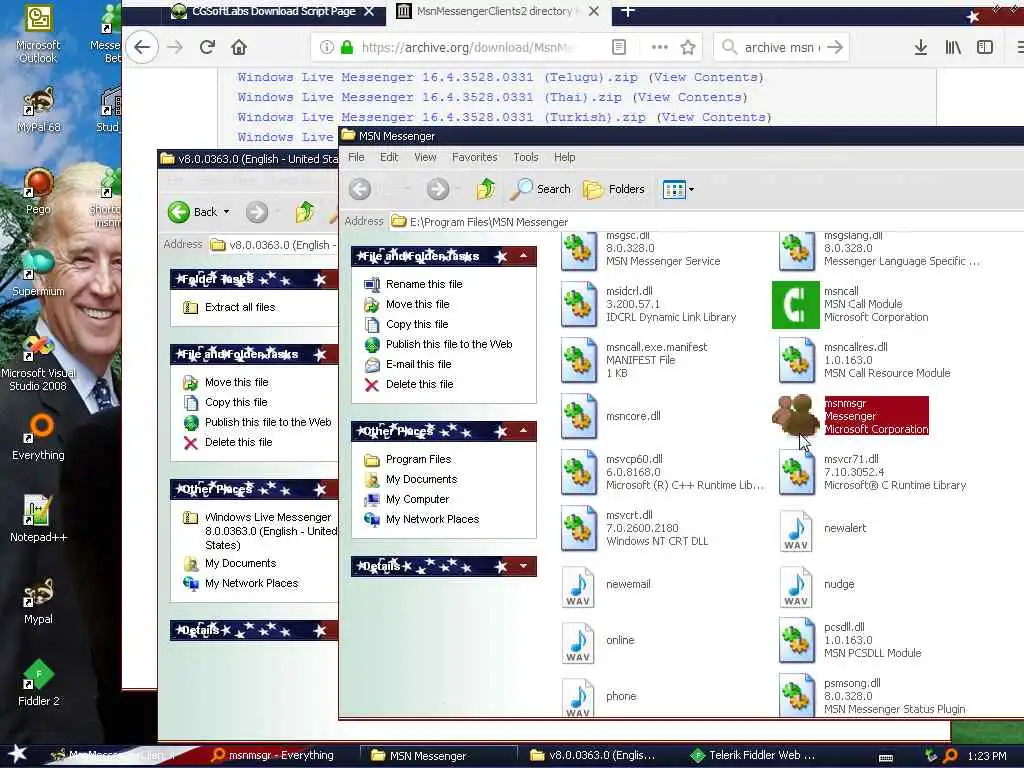Open Microsoft Visual Studio 2008 shortcut

pyautogui.click(x=38, y=363)
